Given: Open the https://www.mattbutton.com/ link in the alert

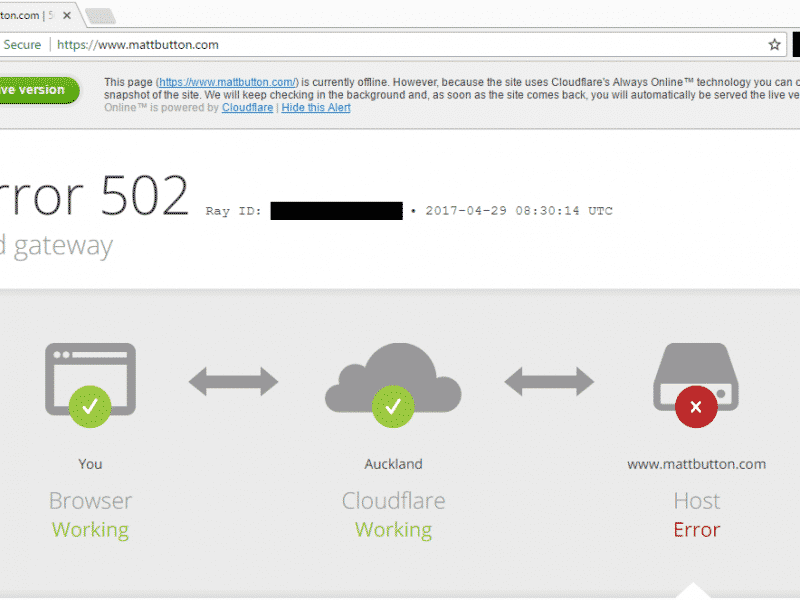Looking at the screenshot, I should [228, 82].
